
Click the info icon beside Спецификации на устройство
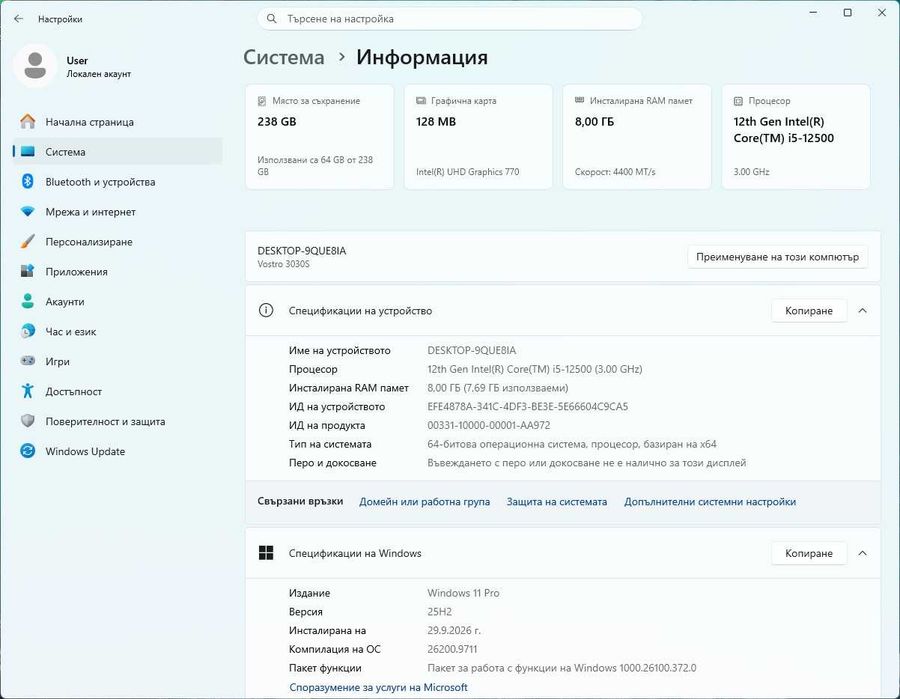click(x=266, y=310)
